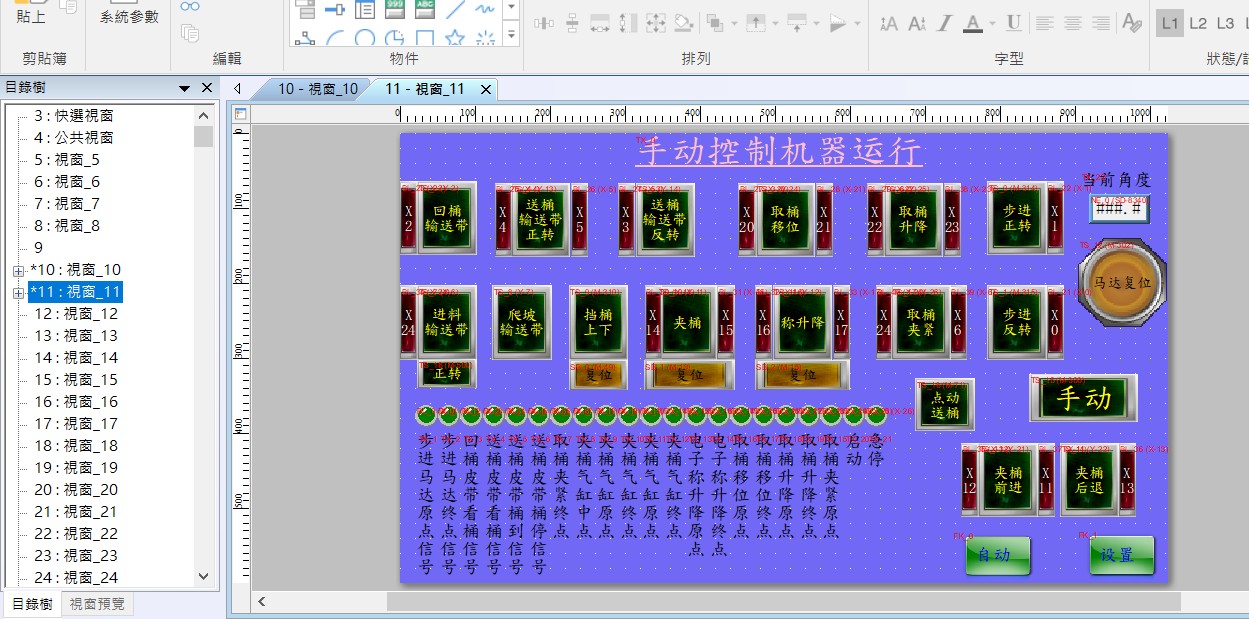Toggle the 取桶升降 switch
1249x619 pixels.
coord(913,219)
